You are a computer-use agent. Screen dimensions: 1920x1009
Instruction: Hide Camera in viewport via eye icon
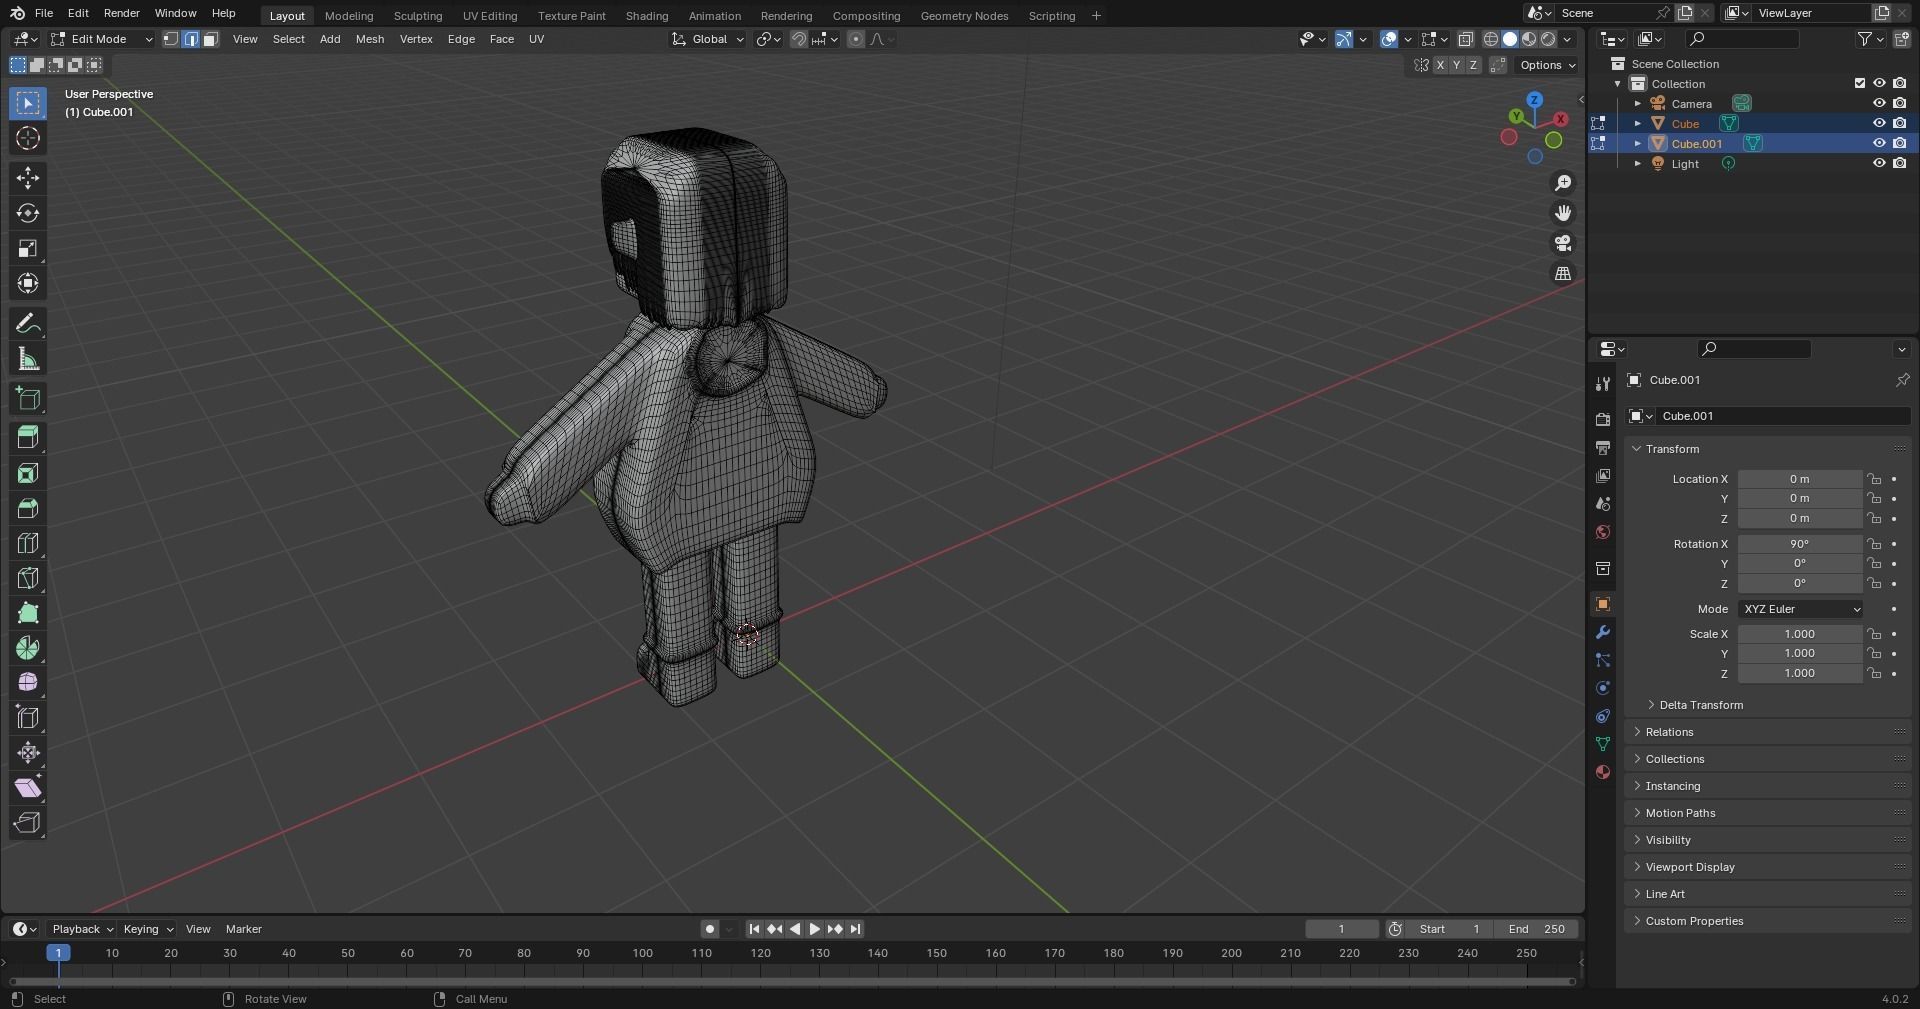pyautogui.click(x=1879, y=103)
